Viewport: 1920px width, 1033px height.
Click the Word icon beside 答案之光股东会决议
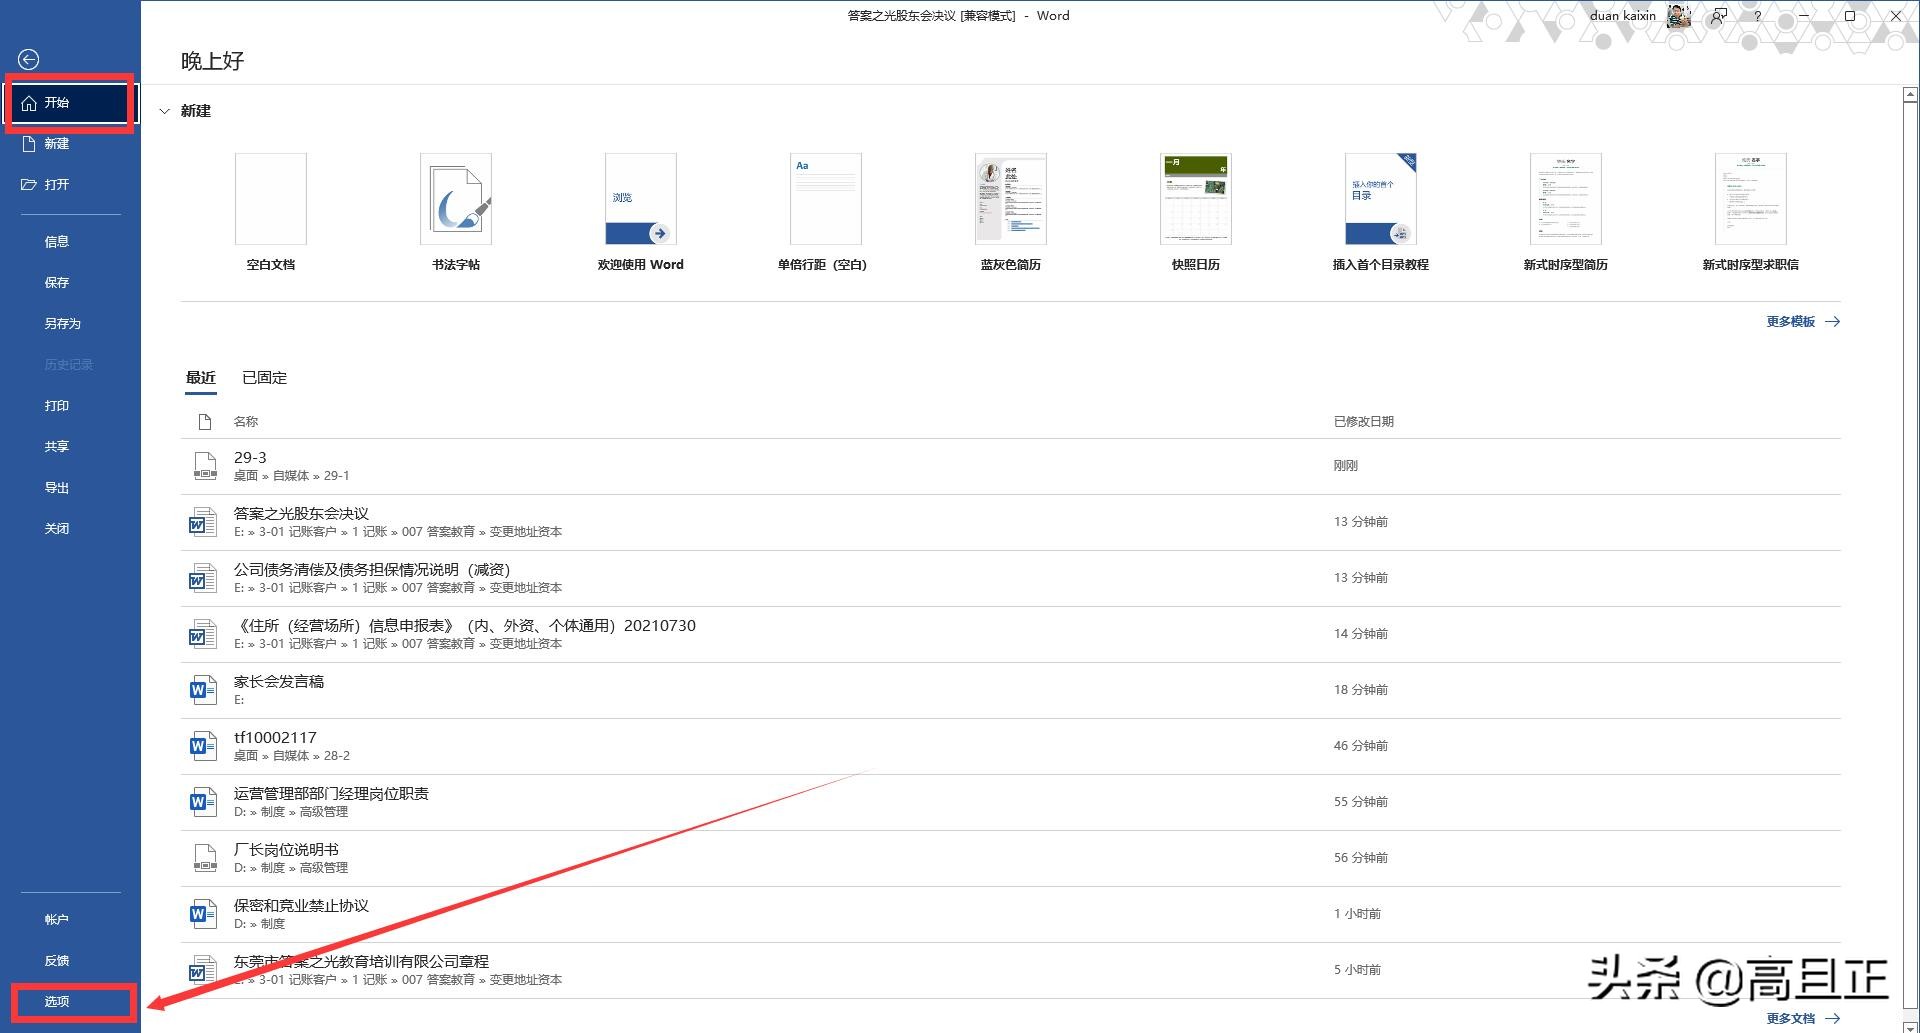point(204,522)
